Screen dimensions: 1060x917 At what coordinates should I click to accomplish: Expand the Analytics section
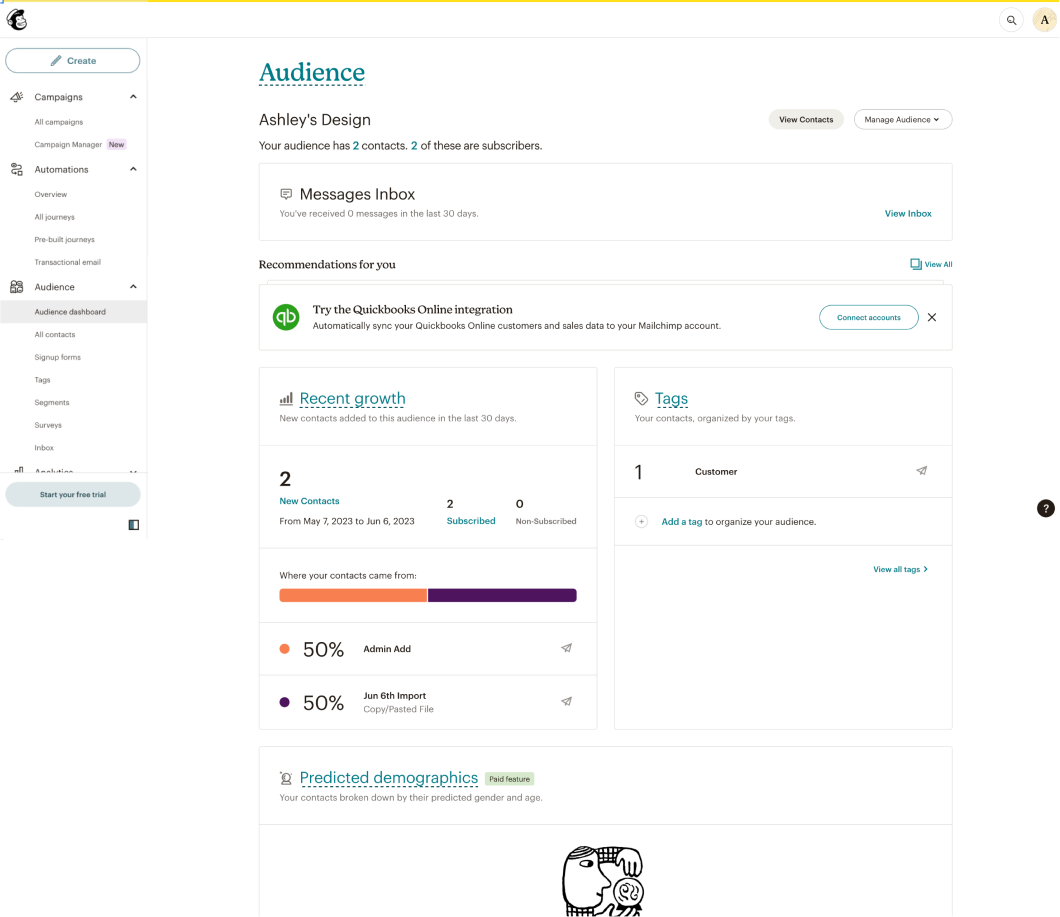tap(132, 471)
